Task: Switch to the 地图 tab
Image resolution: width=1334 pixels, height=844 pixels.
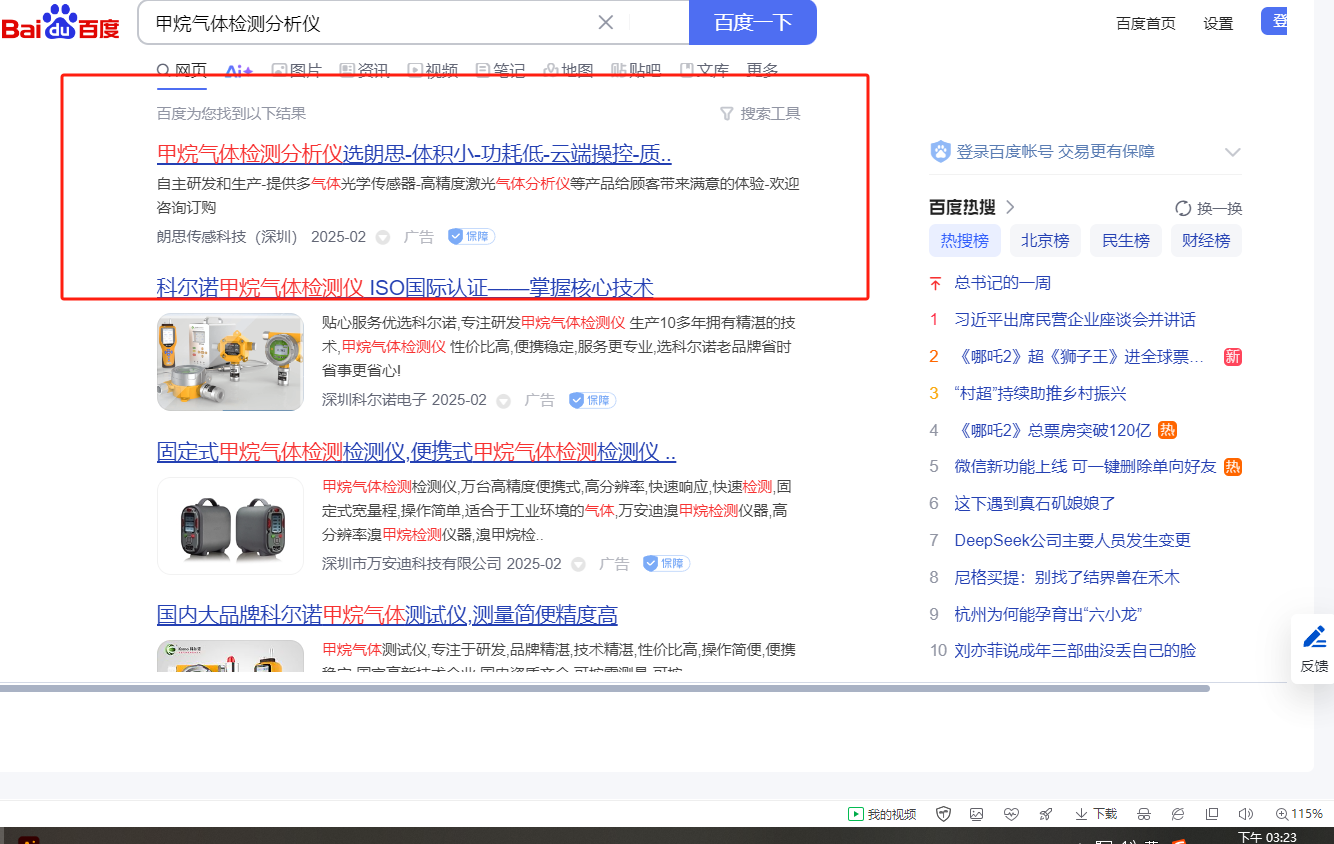Action: click(x=568, y=70)
